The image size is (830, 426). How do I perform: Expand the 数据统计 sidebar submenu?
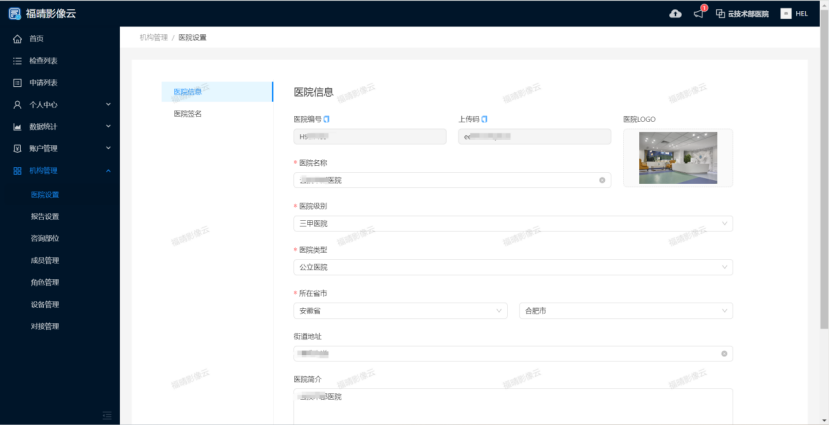pyautogui.click(x=60, y=127)
